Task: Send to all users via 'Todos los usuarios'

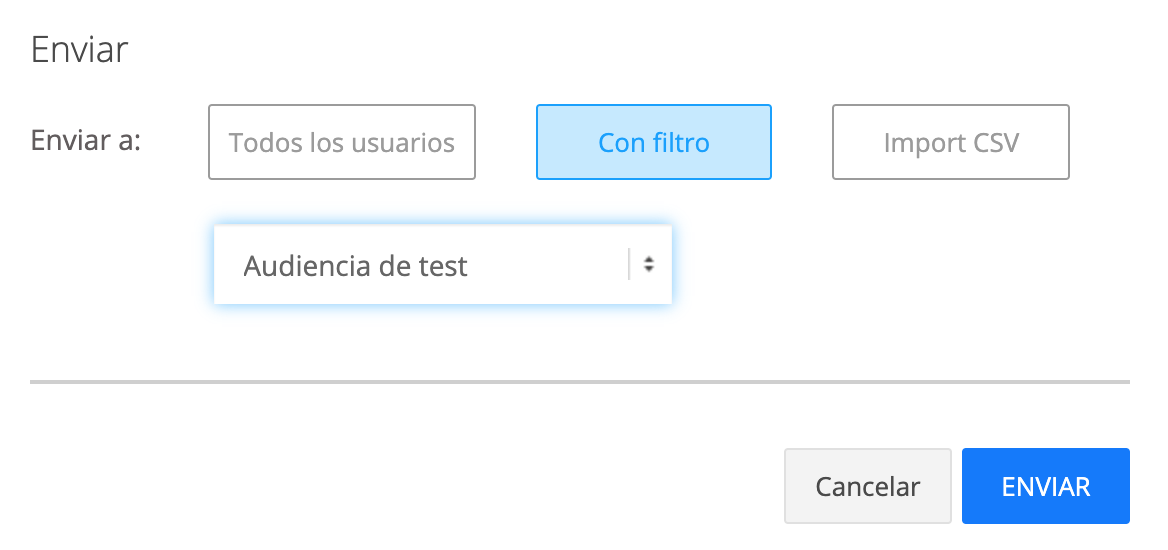Action: [x=342, y=142]
